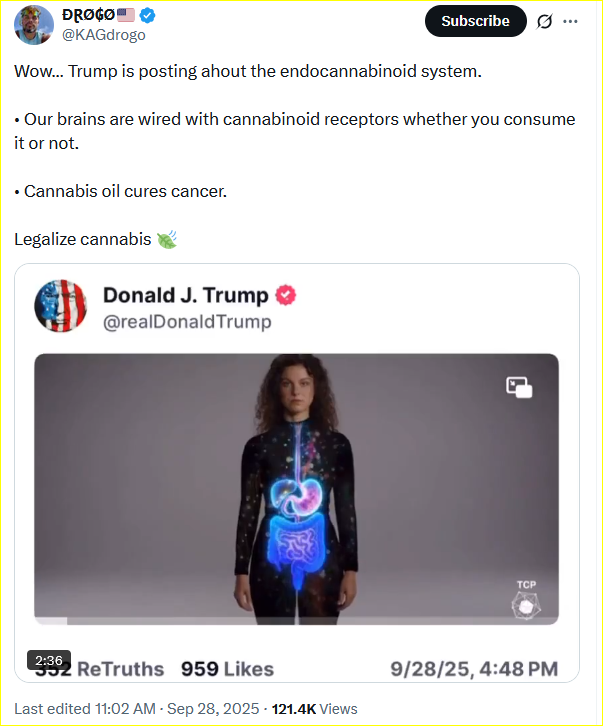
Task: Click the red verified badge beside Donald J. Trump
Action: coord(286,295)
